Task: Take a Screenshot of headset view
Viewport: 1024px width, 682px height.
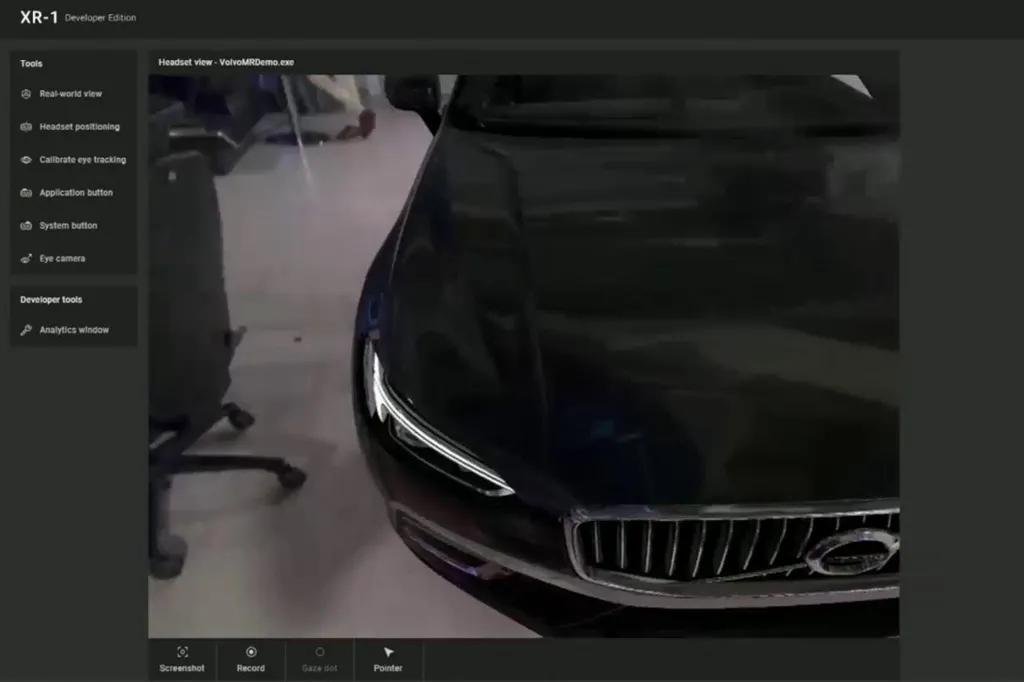Action: click(x=182, y=660)
